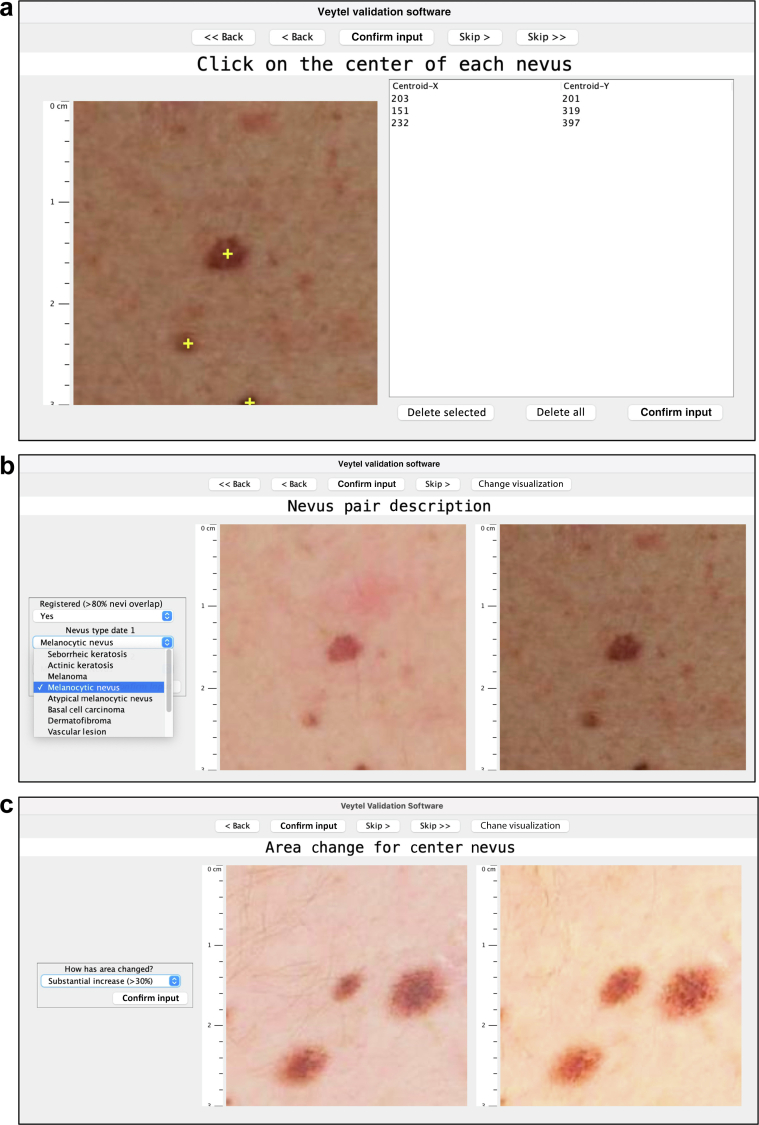Choose Melanoma from the nevus type list

tap(66, 676)
